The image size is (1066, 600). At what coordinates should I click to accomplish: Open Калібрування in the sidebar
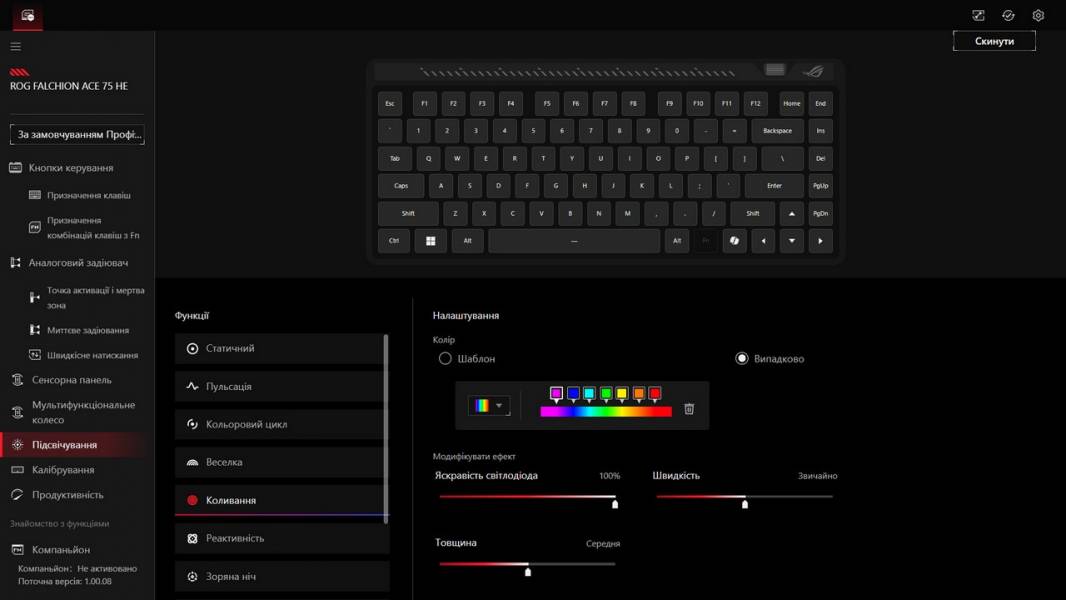tap(63, 470)
